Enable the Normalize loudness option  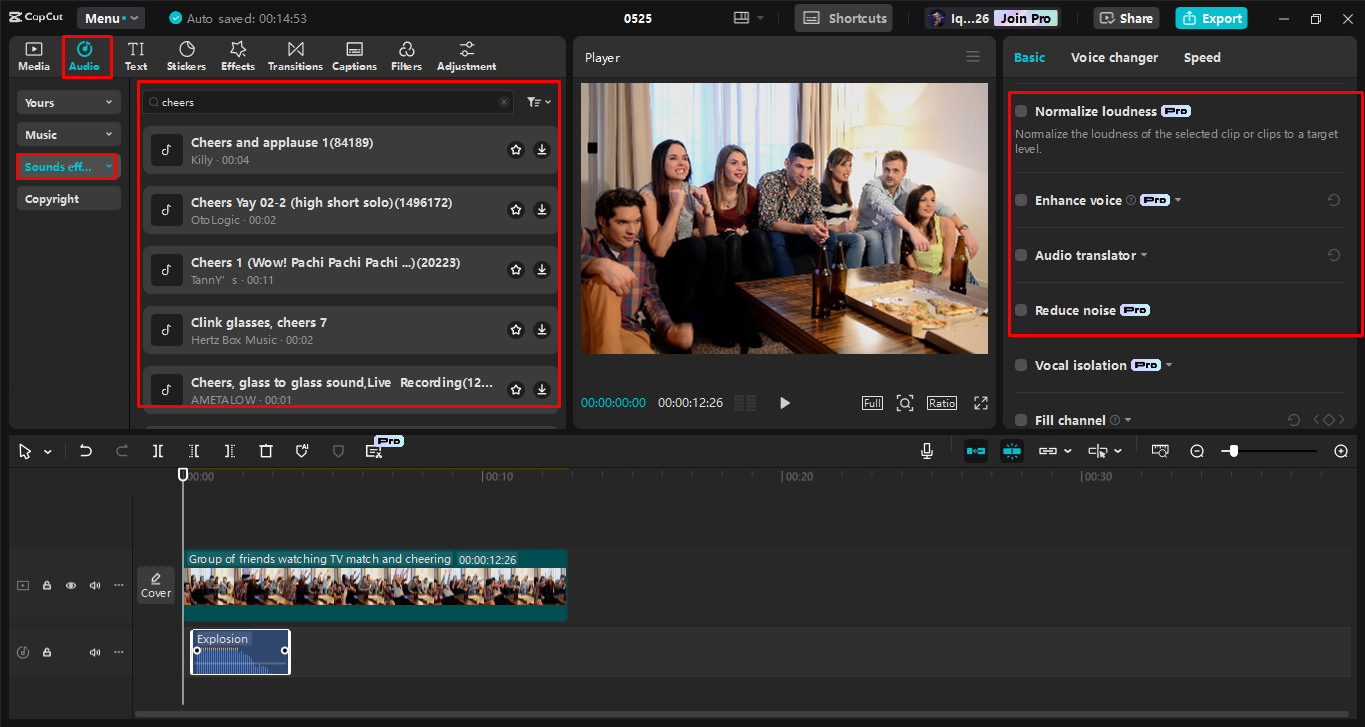pos(1021,111)
